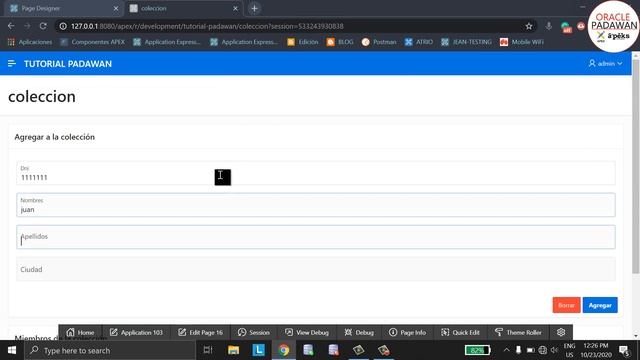Open the clock showing 12:26 PM

click(x=596, y=350)
